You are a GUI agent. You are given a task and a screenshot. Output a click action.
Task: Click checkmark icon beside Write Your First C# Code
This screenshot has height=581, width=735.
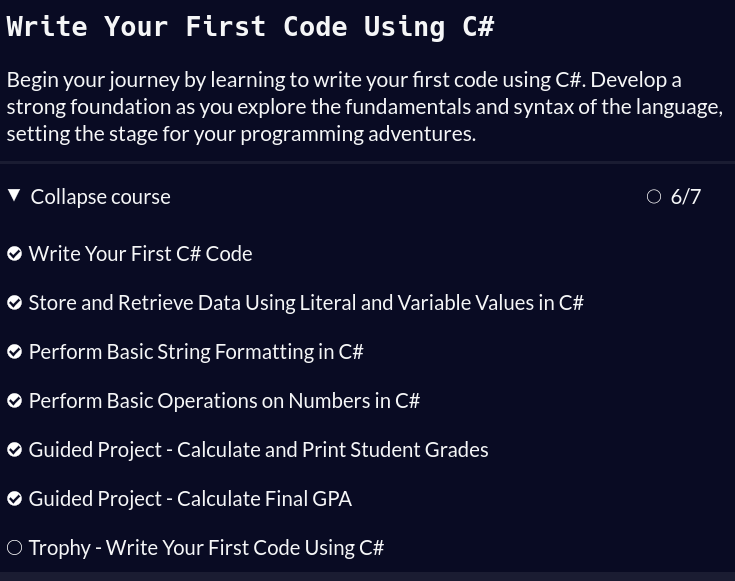14,254
